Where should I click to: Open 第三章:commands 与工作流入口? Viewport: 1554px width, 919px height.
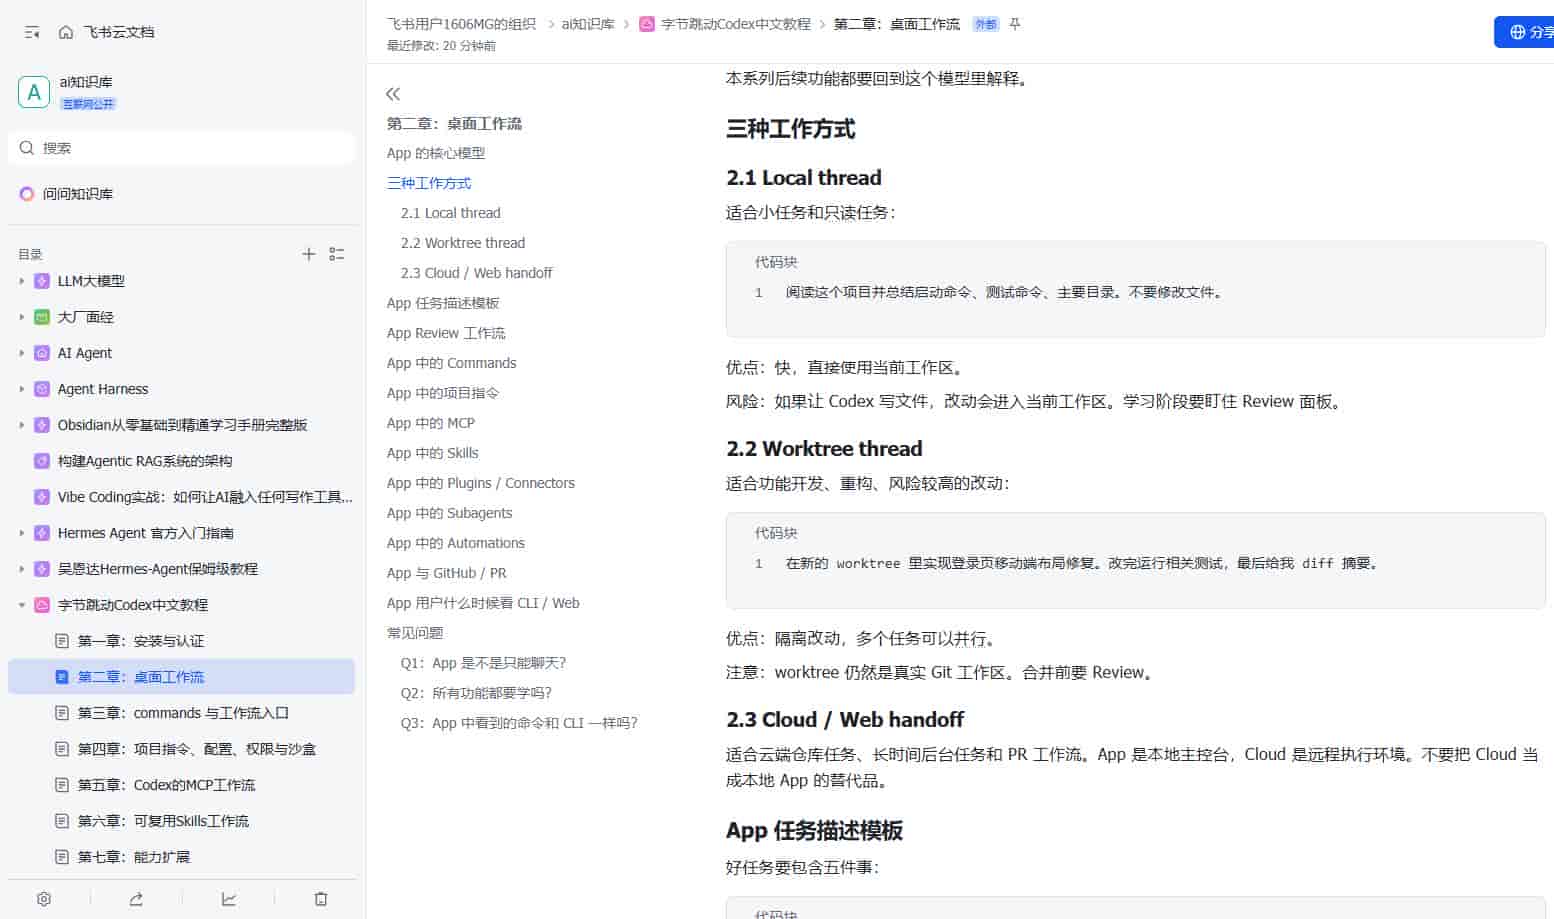coord(183,713)
